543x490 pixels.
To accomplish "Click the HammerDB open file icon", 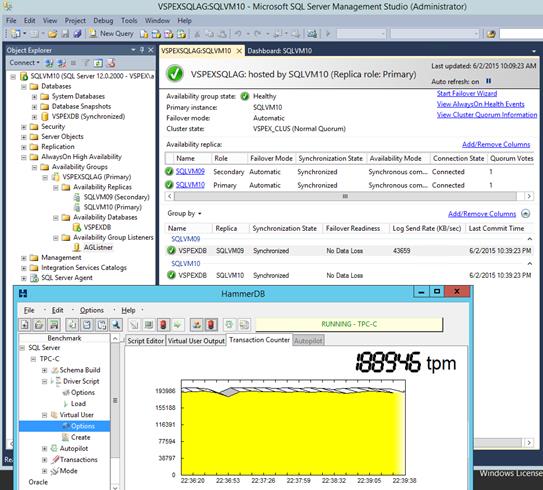I will pyautogui.click(x=39, y=325).
